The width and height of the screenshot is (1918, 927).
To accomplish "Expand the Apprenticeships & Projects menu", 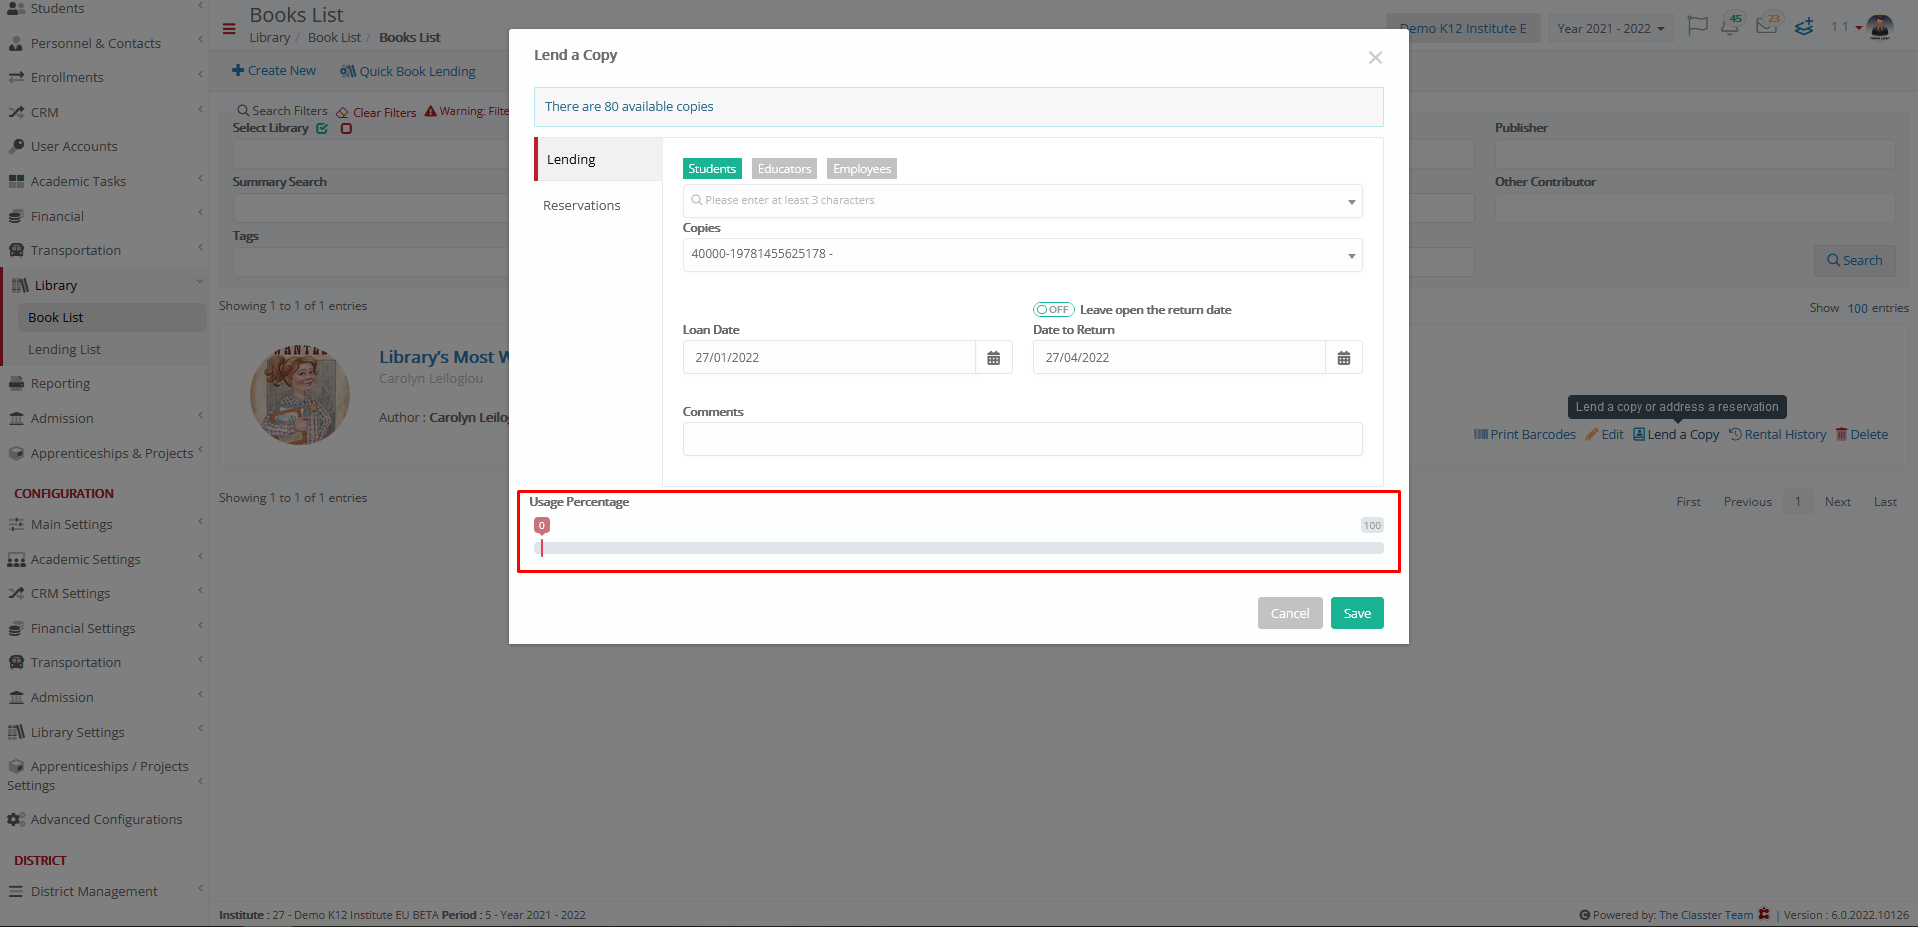I will (x=104, y=453).
